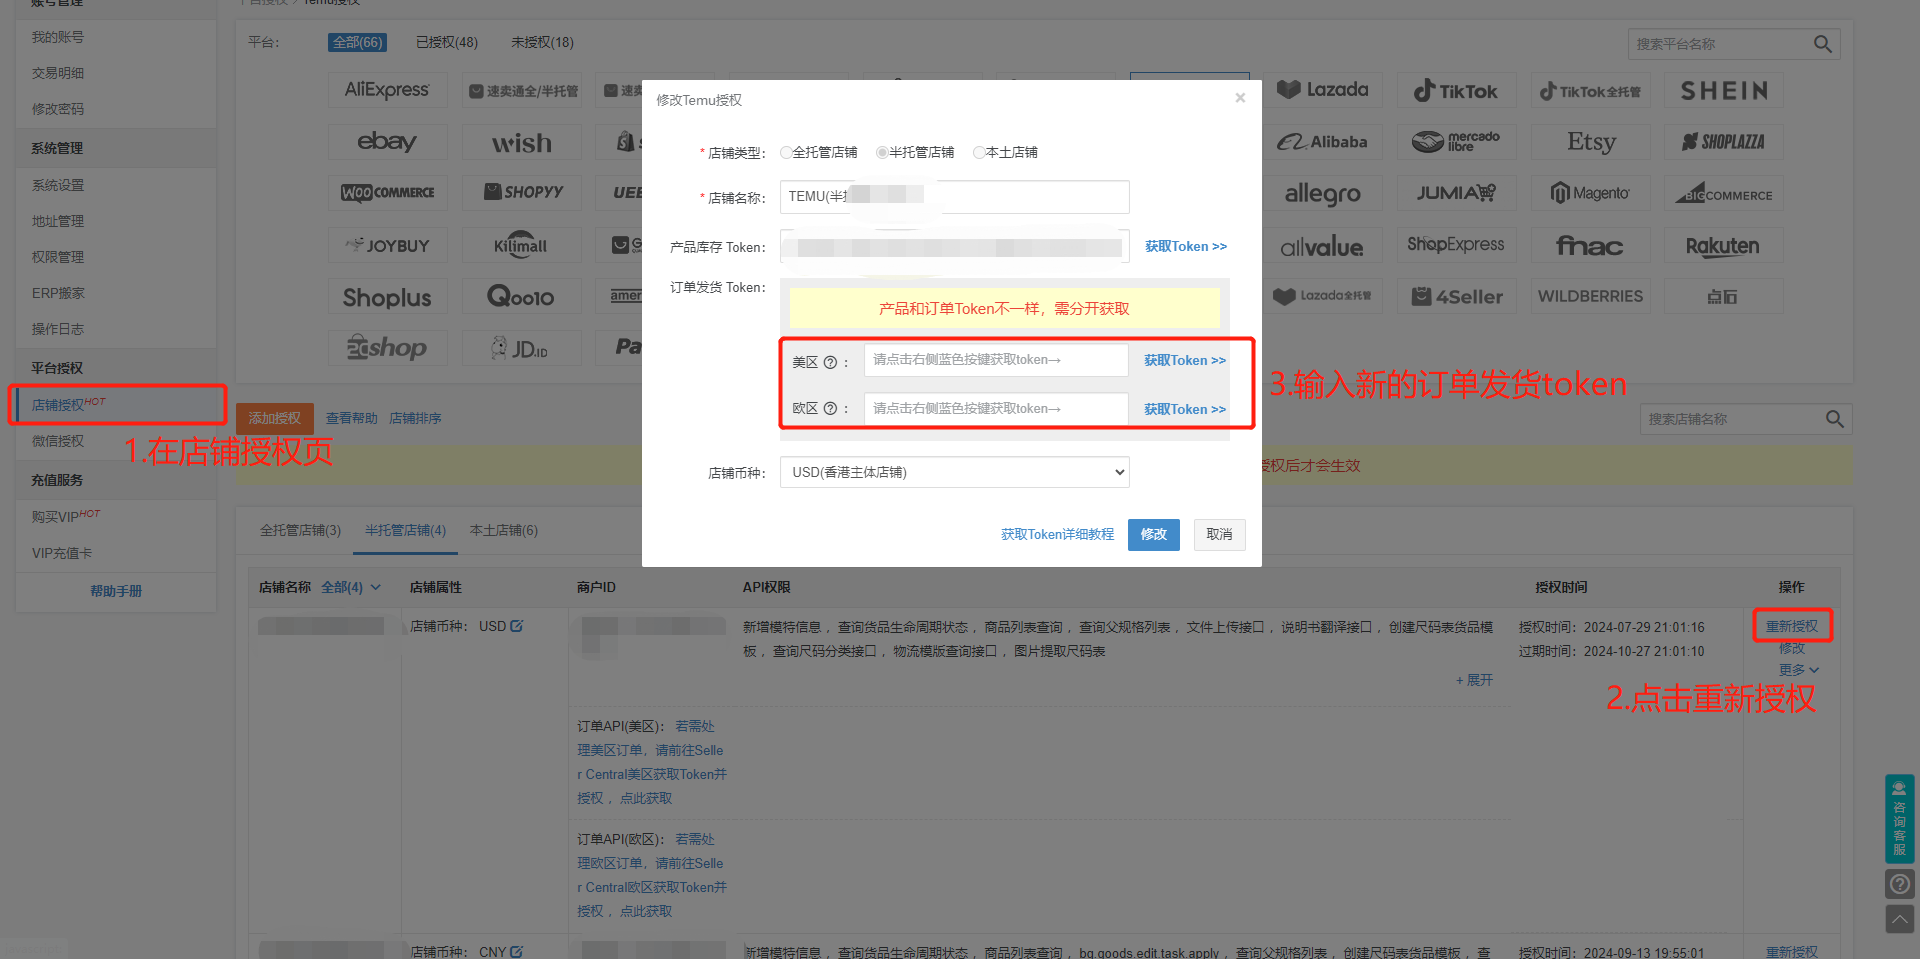The image size is (1920, 959).
Task: Select 半托管店铺 store type radio
Action: [x=882, y=152]
